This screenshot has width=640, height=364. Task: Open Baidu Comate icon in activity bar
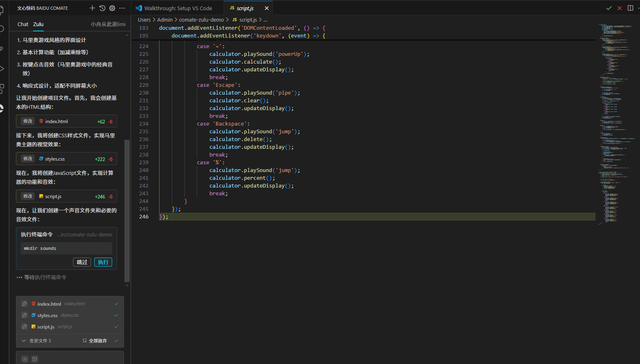click(x=2, y=108)
